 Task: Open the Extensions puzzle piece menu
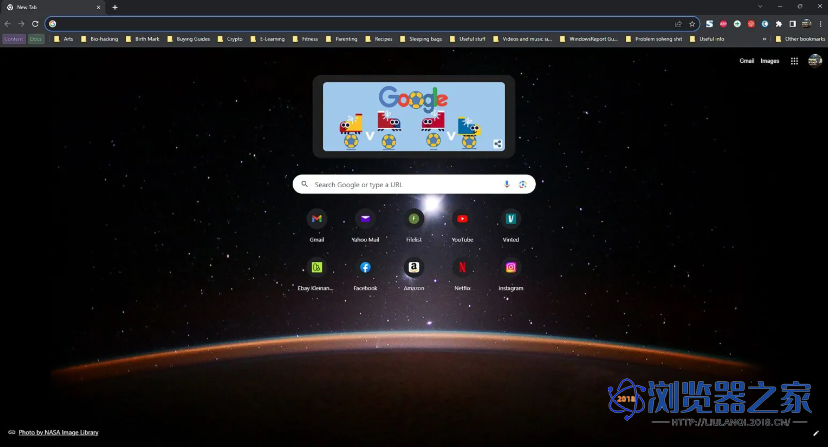coord(778,24)
